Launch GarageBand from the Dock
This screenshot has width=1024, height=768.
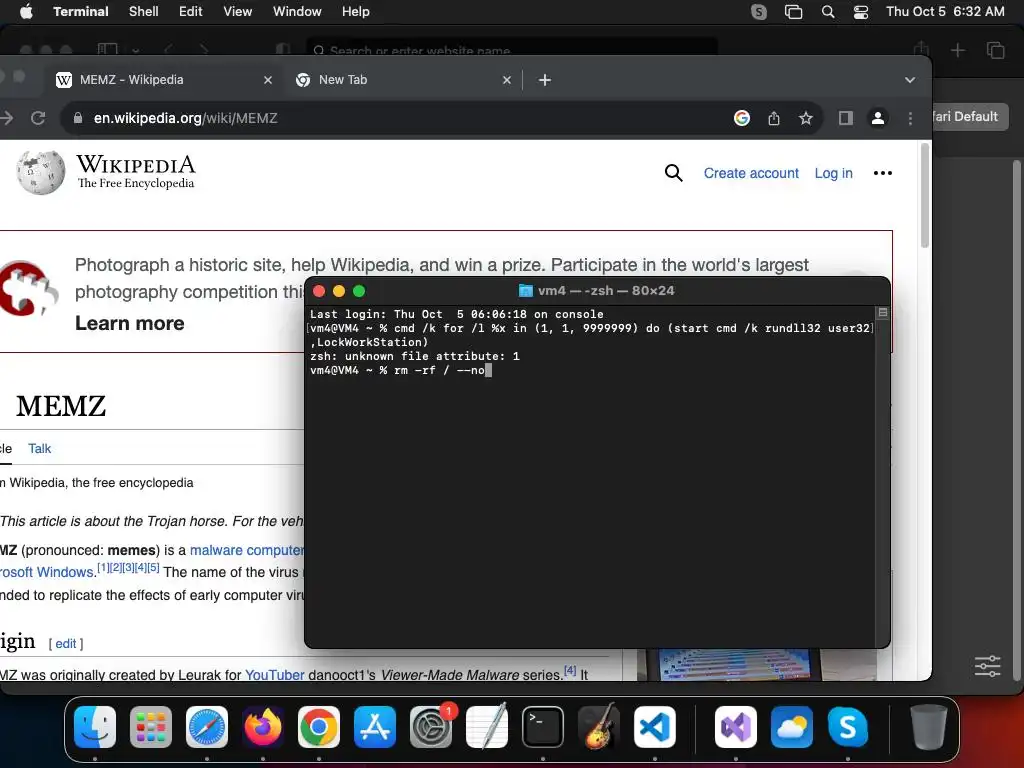(x=599, y=727)
